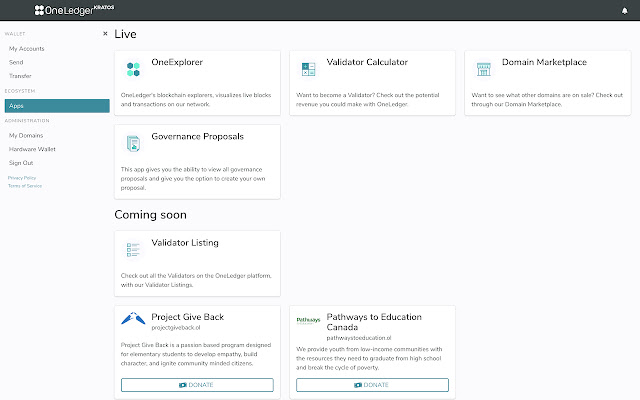
Task: Open the Validator Calculator title
Action: pyautogui.click(x=367, y=62)
